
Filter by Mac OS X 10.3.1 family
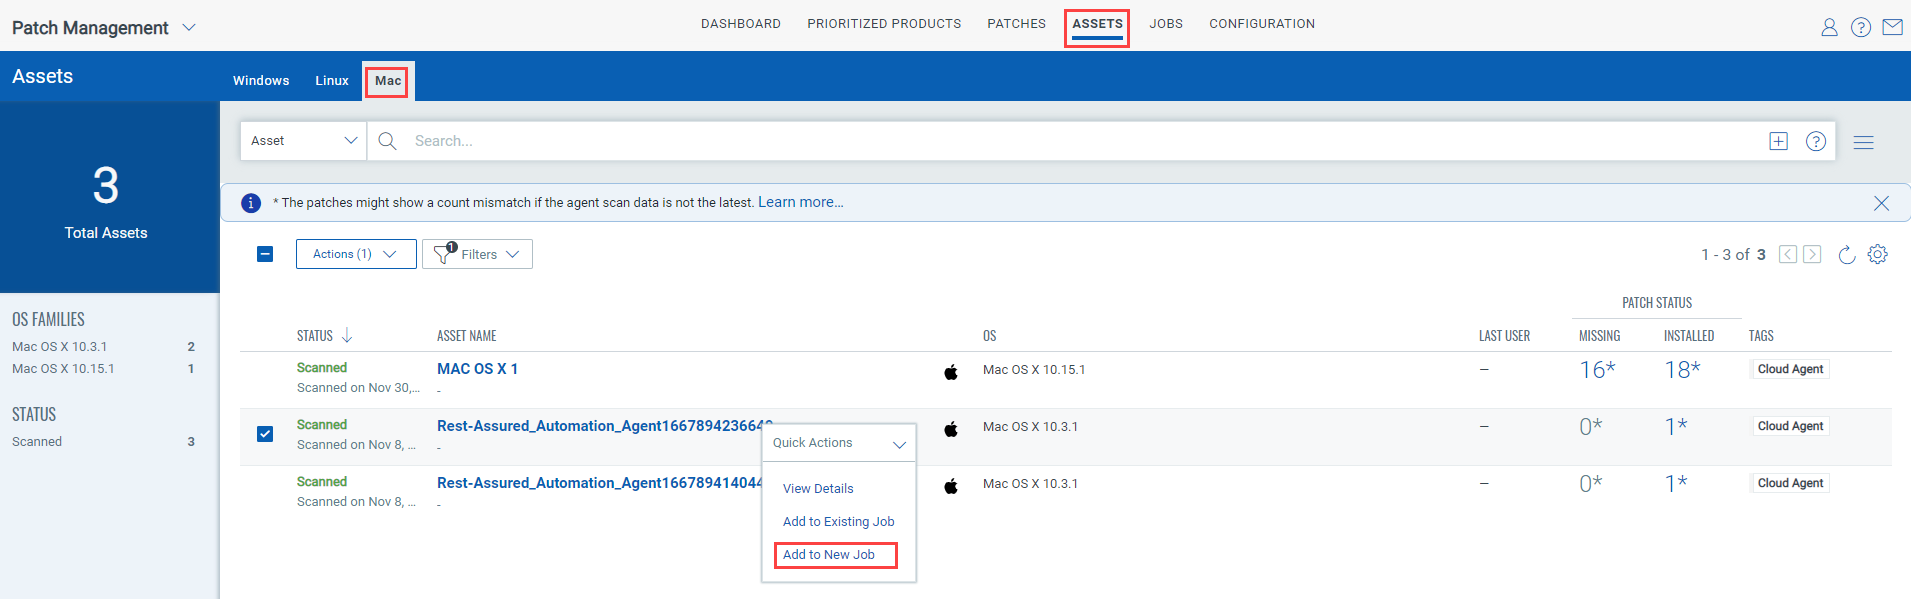point(60,347)
